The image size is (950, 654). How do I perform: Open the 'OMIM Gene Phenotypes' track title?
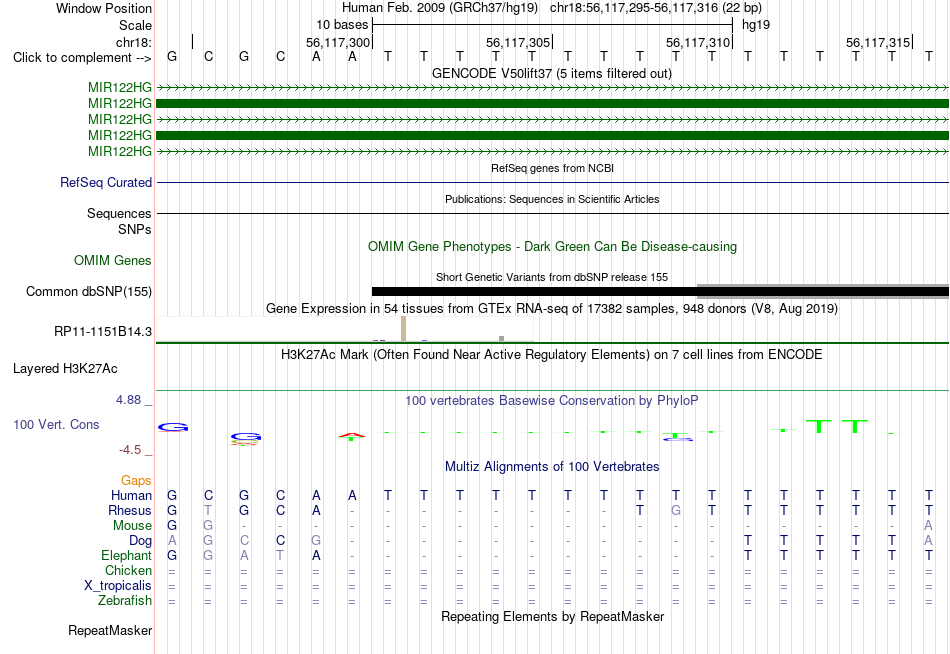point(552,247)
